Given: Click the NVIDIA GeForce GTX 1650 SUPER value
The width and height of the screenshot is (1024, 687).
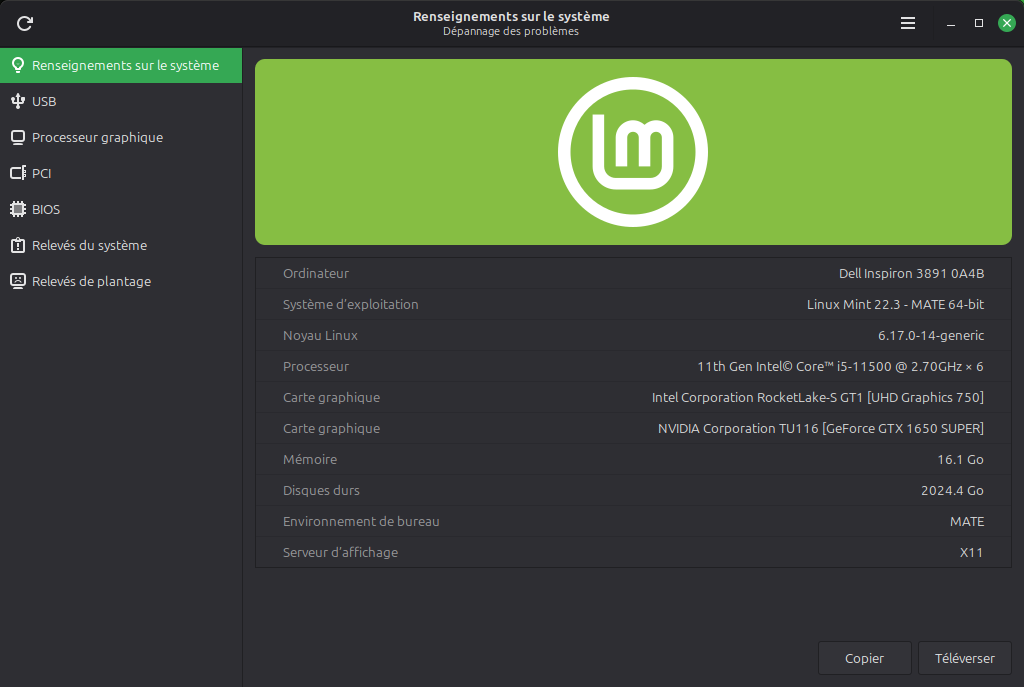Looking at the screenshot, I should click(x=820, y=428).
